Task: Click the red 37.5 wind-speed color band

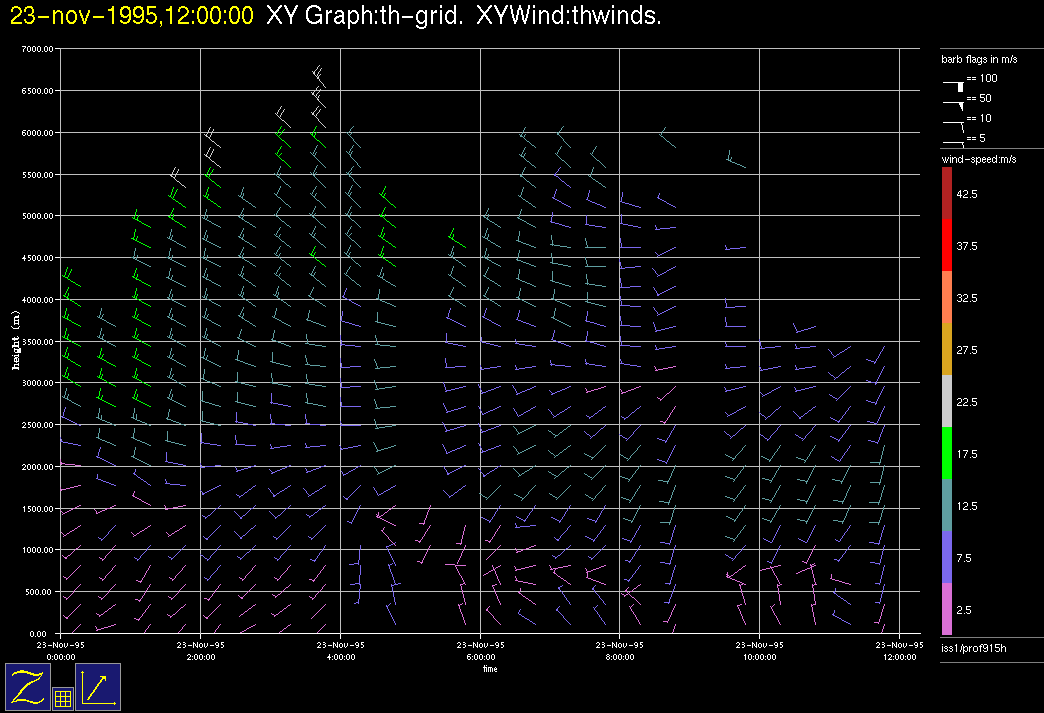Action: click(x=947, y=245)
